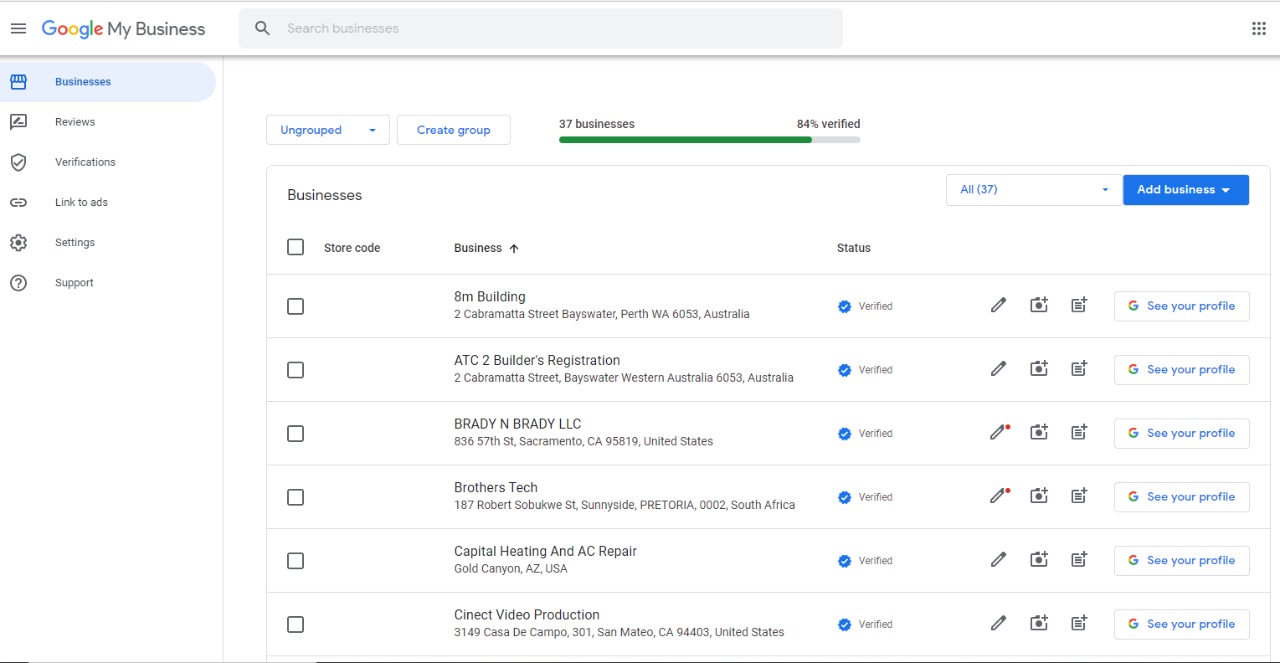Image resolution: width=1280 pixels, height=663 pixels.
Task: Edit Cinect Video Production info
Action: point(998,624)
